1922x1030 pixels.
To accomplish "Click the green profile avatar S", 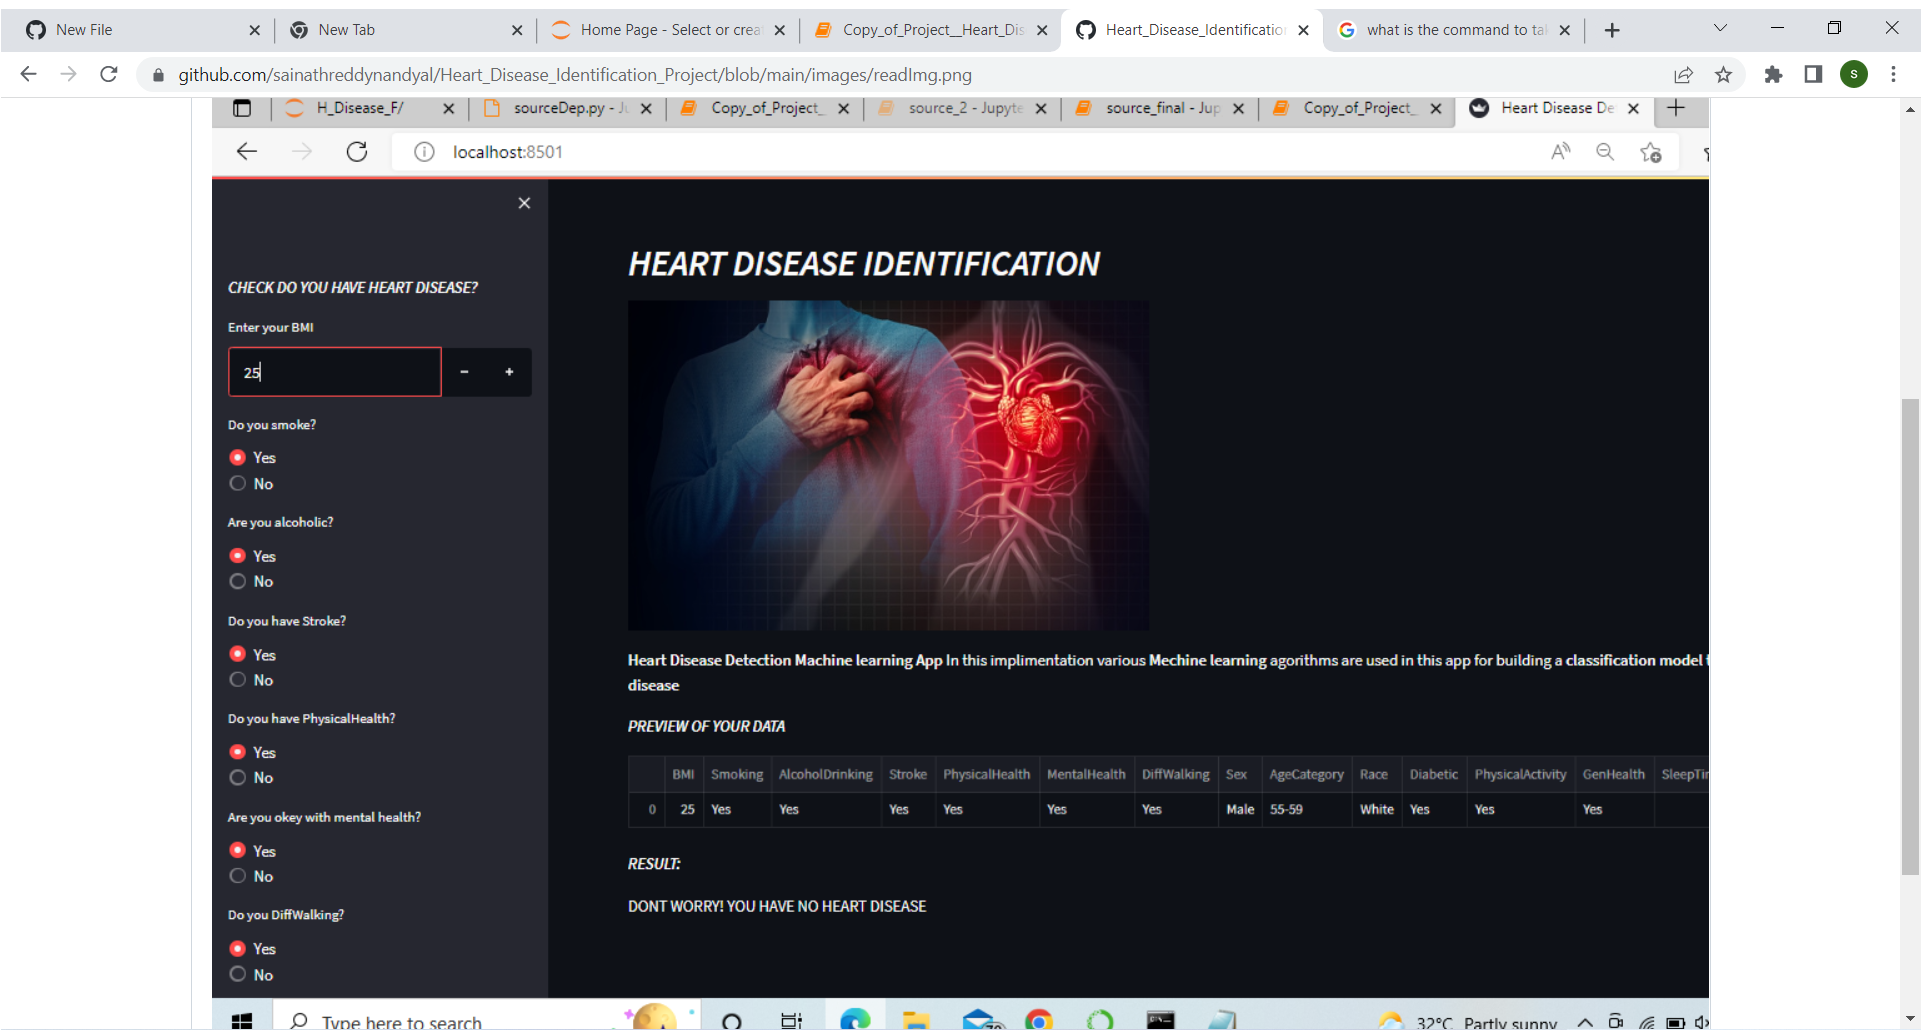I will pos(1855,74).
